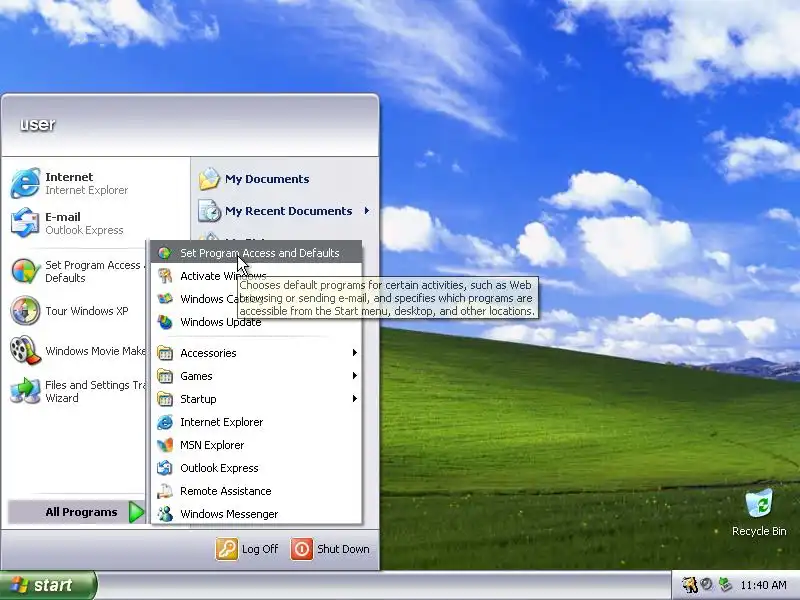Screen dimensions: 800x600
Task: Click Set Program Access icon in left column
Action: pos(25,271)
